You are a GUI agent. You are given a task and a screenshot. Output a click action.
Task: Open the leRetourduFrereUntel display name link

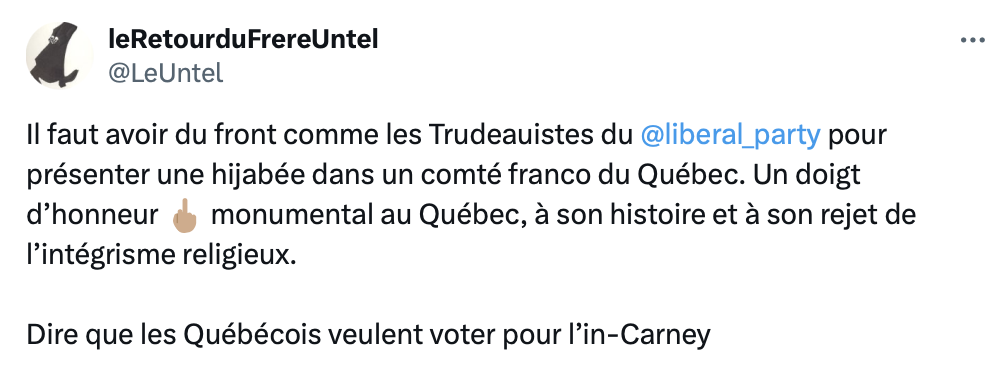tap(243, 40)
